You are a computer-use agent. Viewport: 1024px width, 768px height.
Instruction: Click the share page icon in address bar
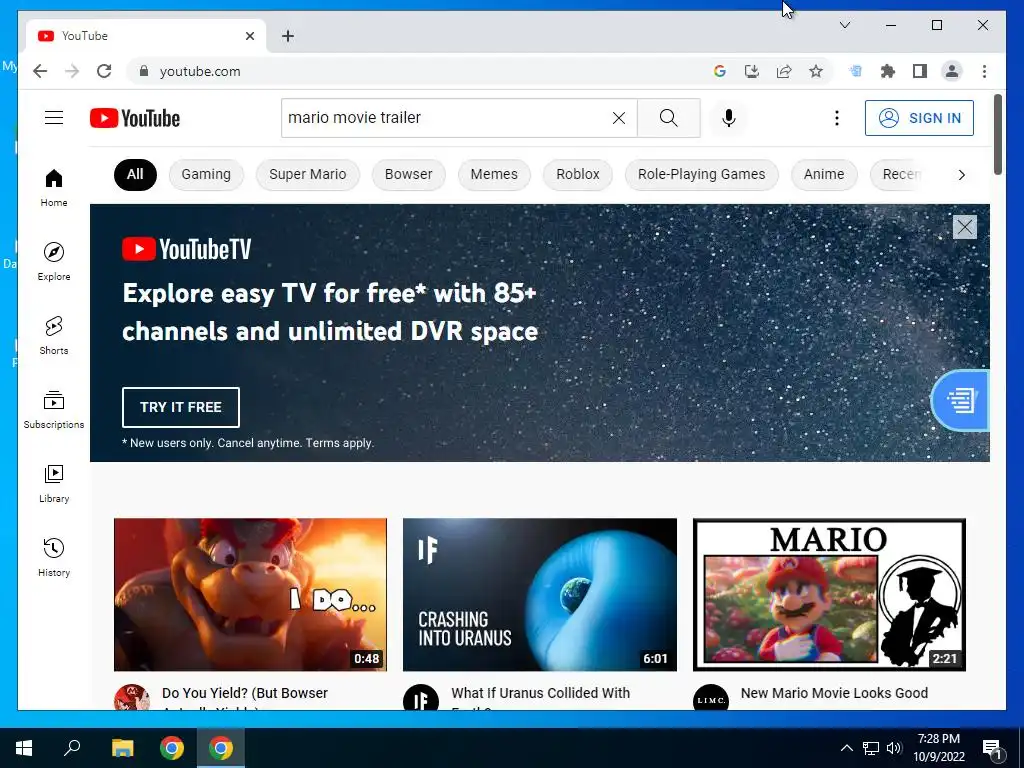[x=784, y=71]
